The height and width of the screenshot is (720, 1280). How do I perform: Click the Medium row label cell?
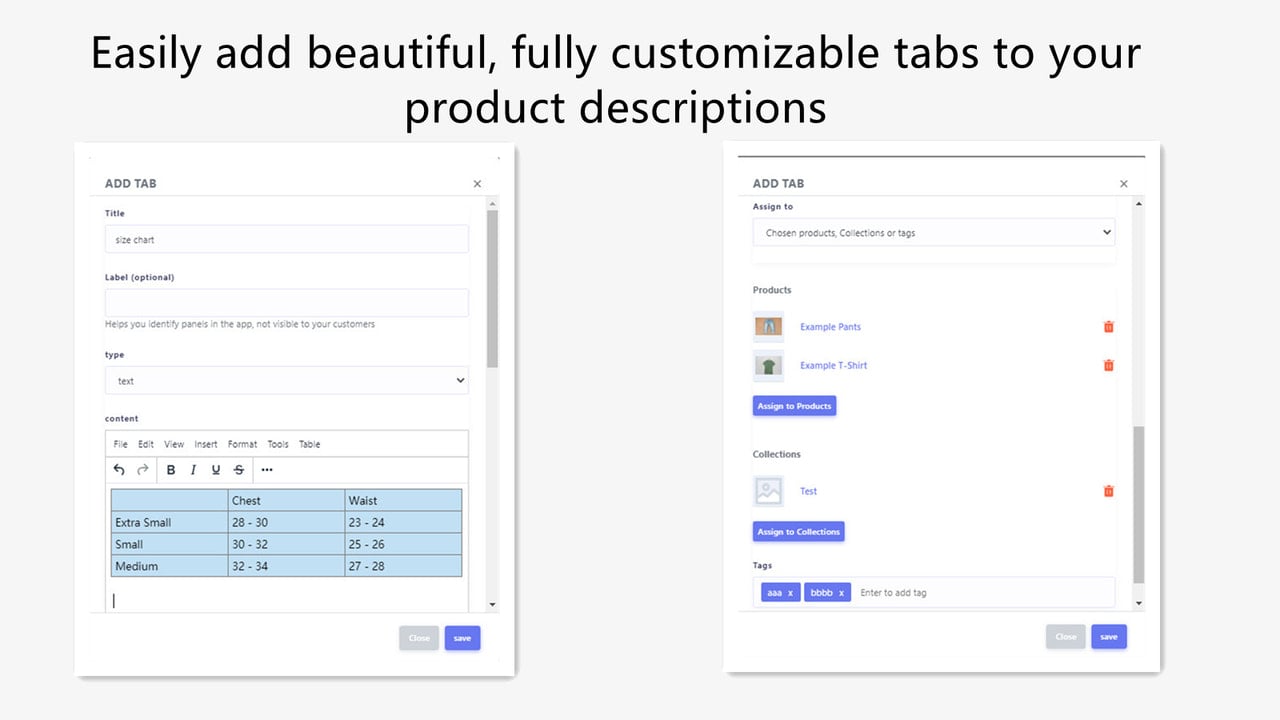click(170, 566)
